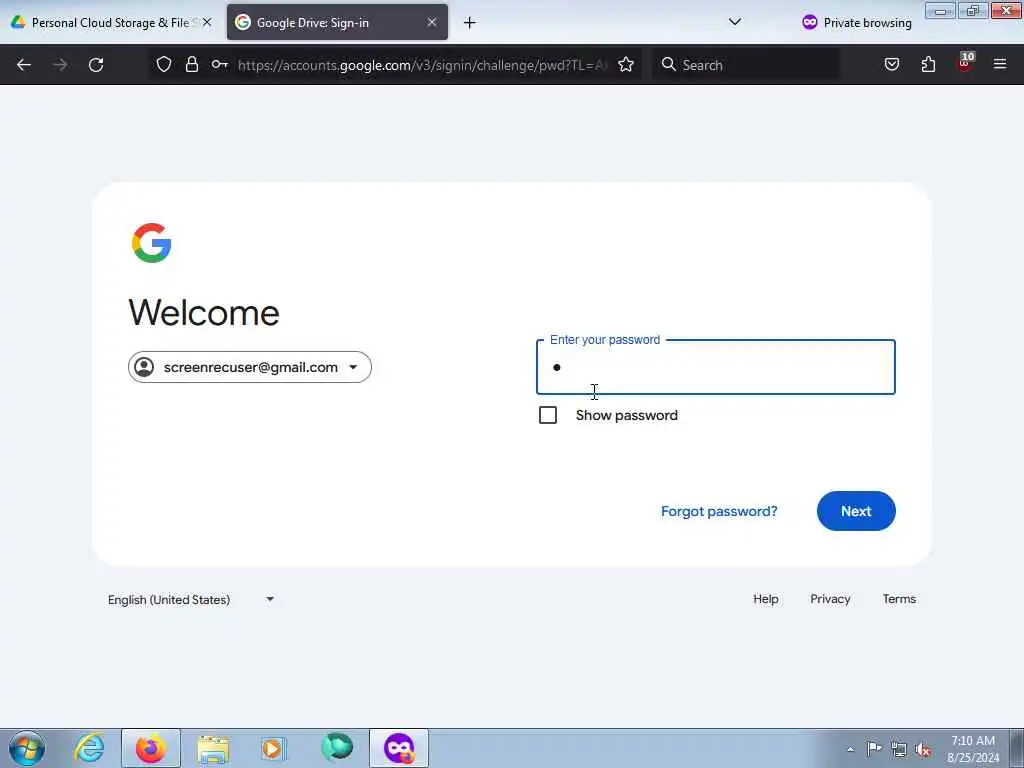Switch to Personal Cloud Storage tab
Image resolution: width=1024 pixels, height=768 pixels.
pyautogui.click(x=108, y=22)
